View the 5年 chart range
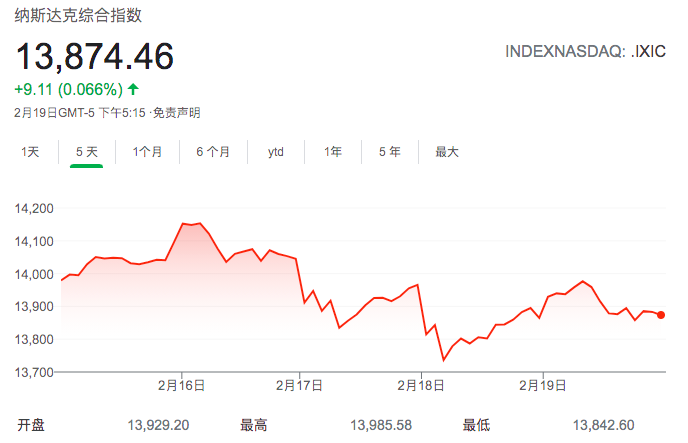This screenshot has width=688, height=443. click(x=389, y=152)
